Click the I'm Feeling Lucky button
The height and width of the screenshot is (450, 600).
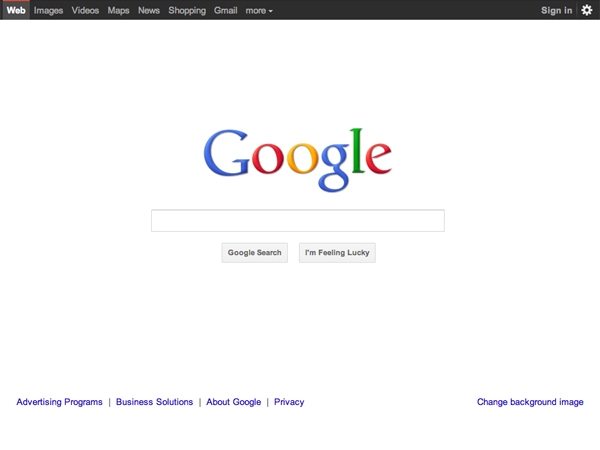coord(337,253)
